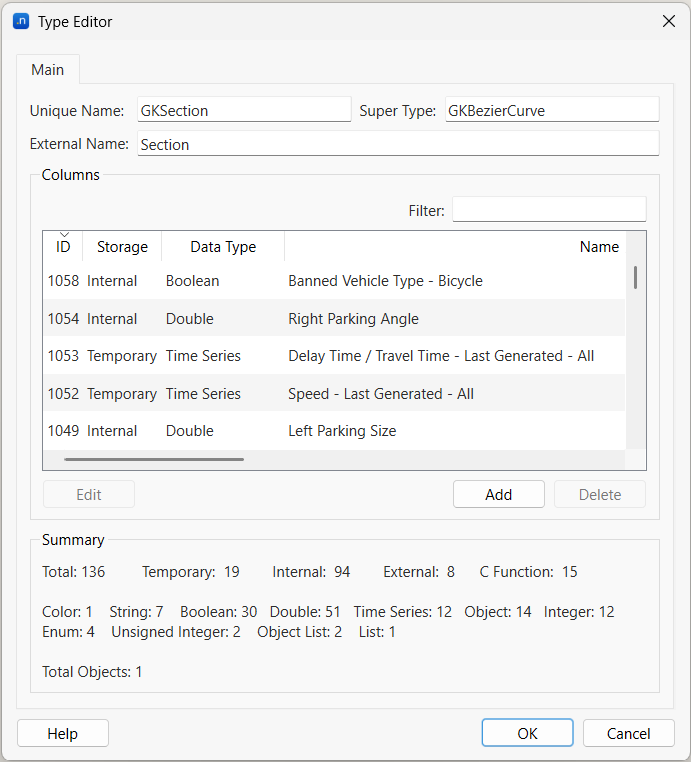Select Delay Time / Travel Time row

pyautogui.click(x=334, y=356)
